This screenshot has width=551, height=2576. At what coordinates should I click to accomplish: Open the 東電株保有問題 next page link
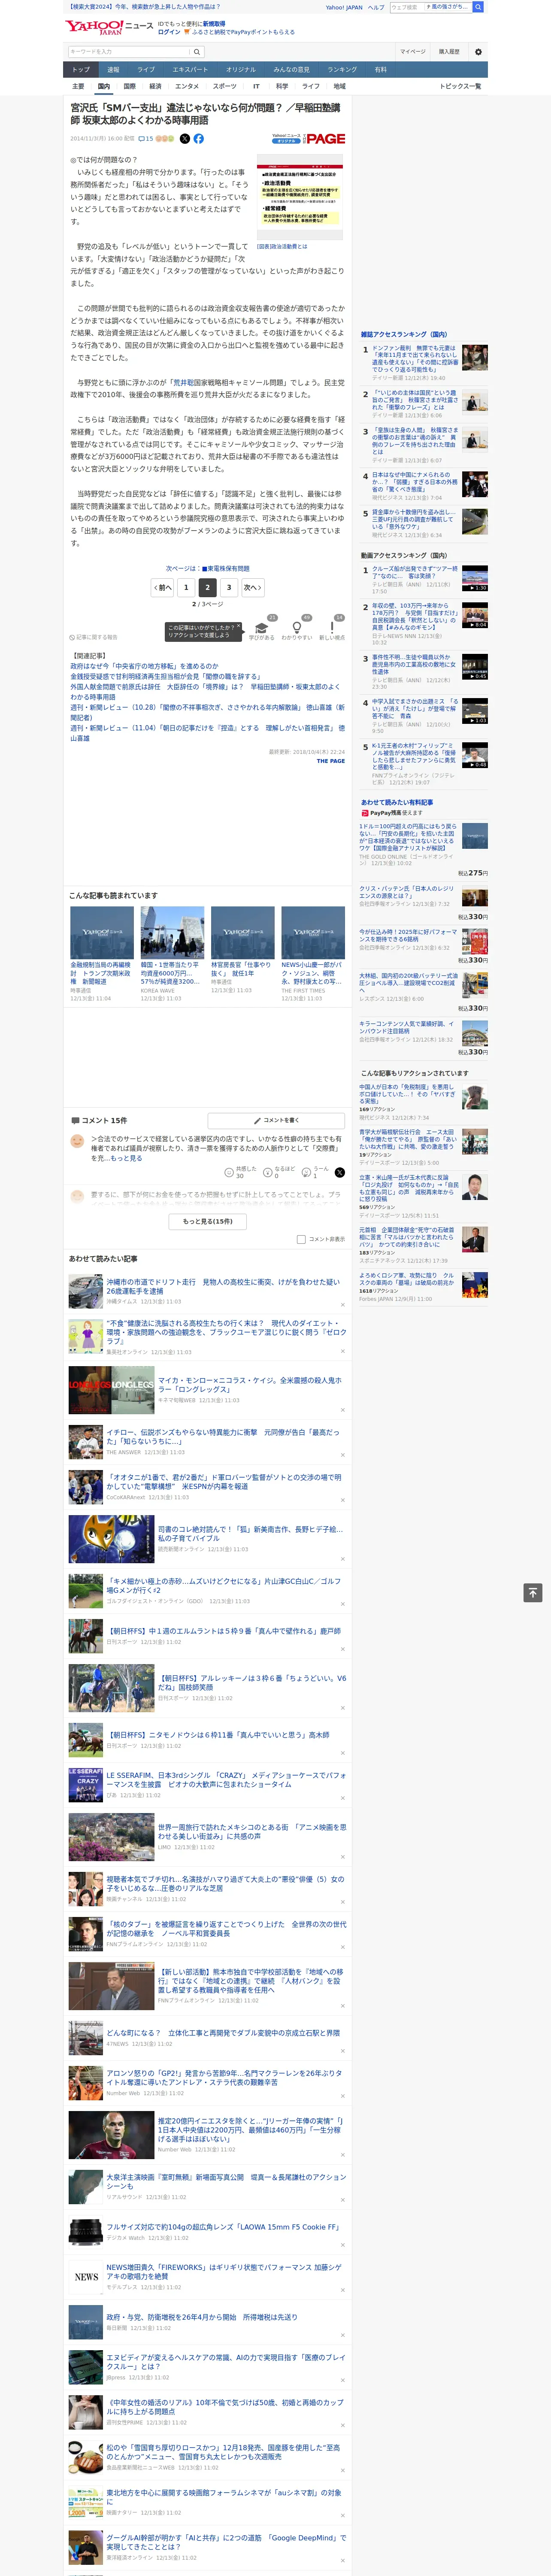click(226, 568)
